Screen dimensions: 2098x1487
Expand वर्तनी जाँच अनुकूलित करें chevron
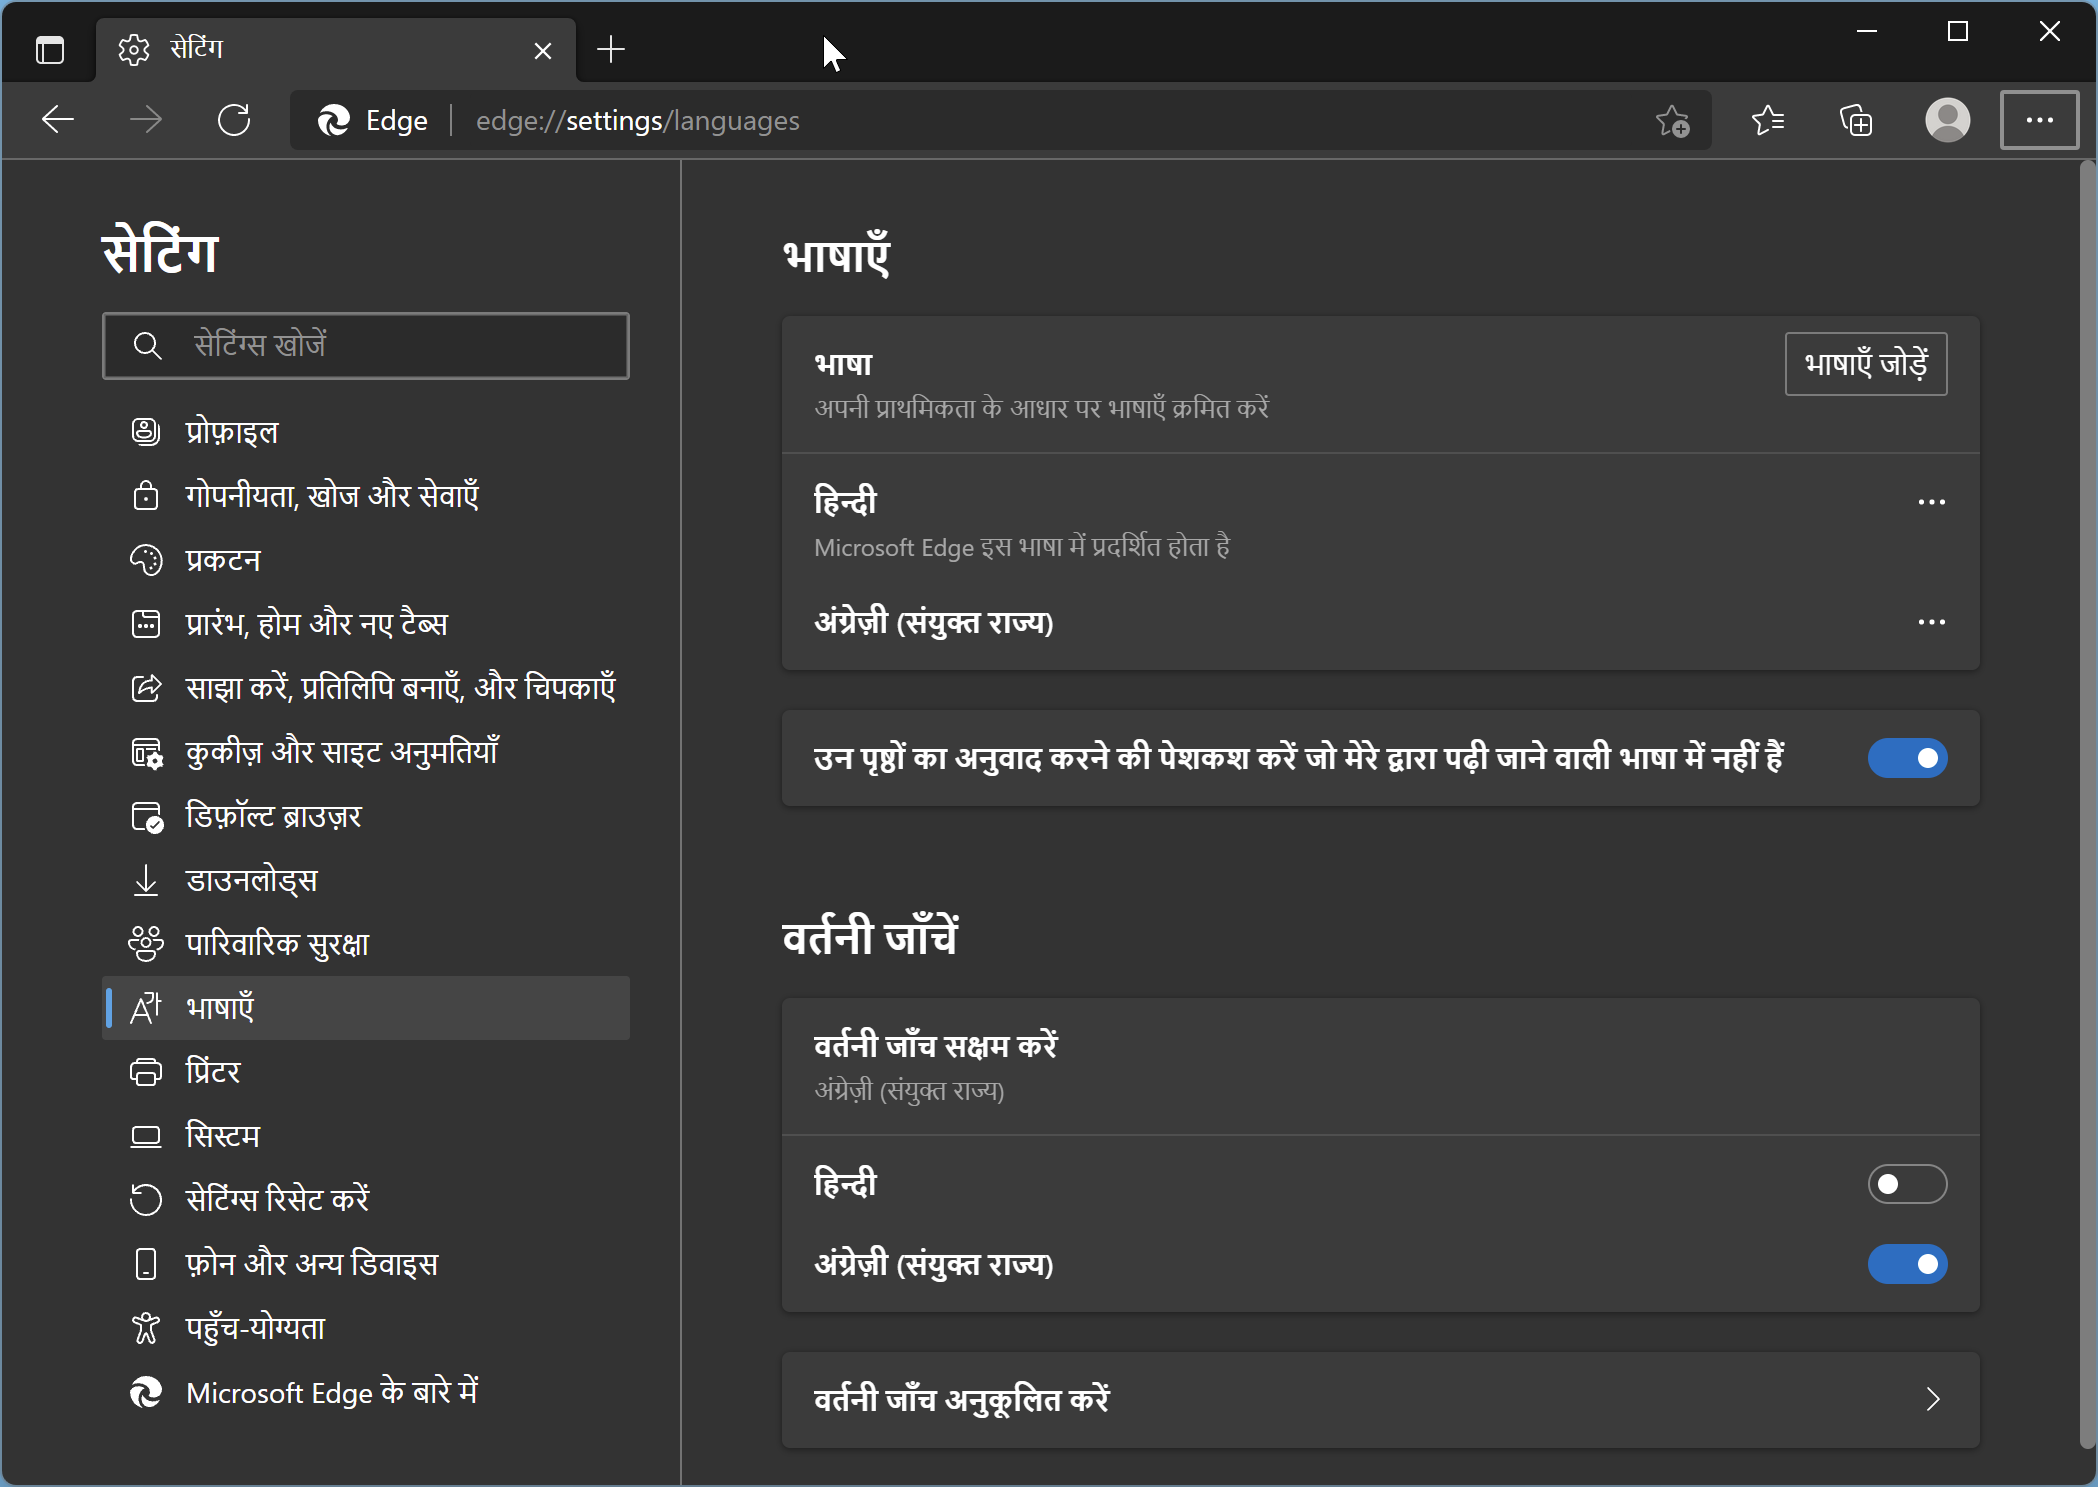(x=1932, y=1399)
